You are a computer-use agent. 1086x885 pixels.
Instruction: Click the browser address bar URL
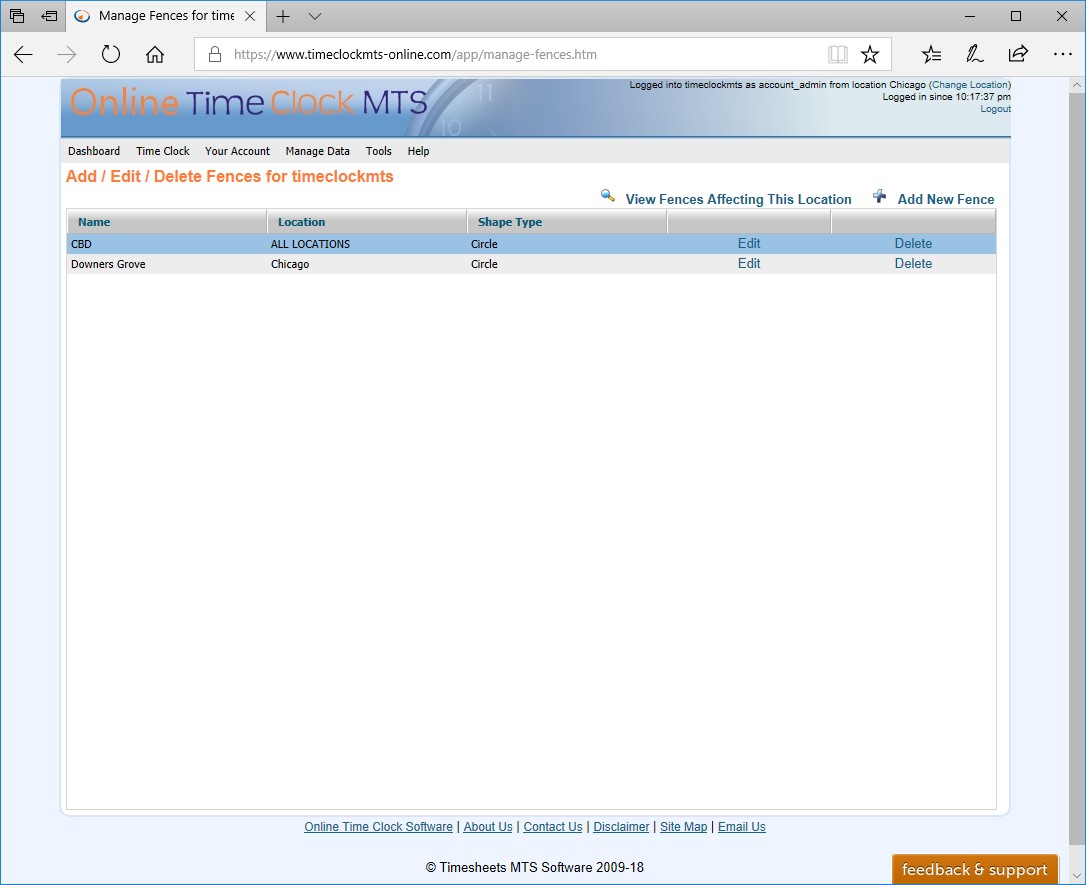point(415,55)
